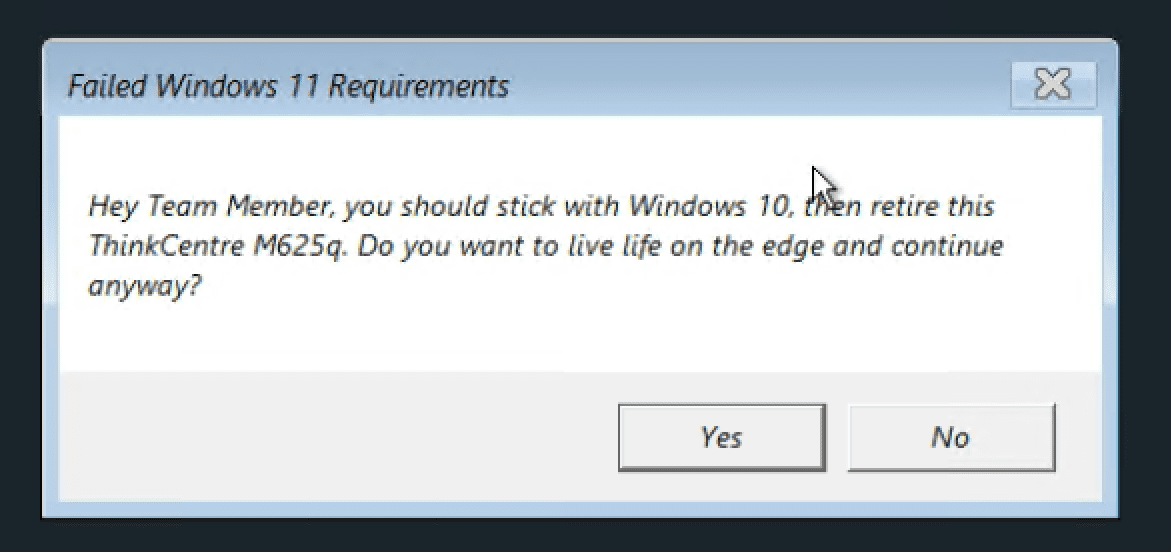Click the word "Requirements" in the title
Image resolution: width=1171 pixels, height=552 pixels.
click(418, 86)
